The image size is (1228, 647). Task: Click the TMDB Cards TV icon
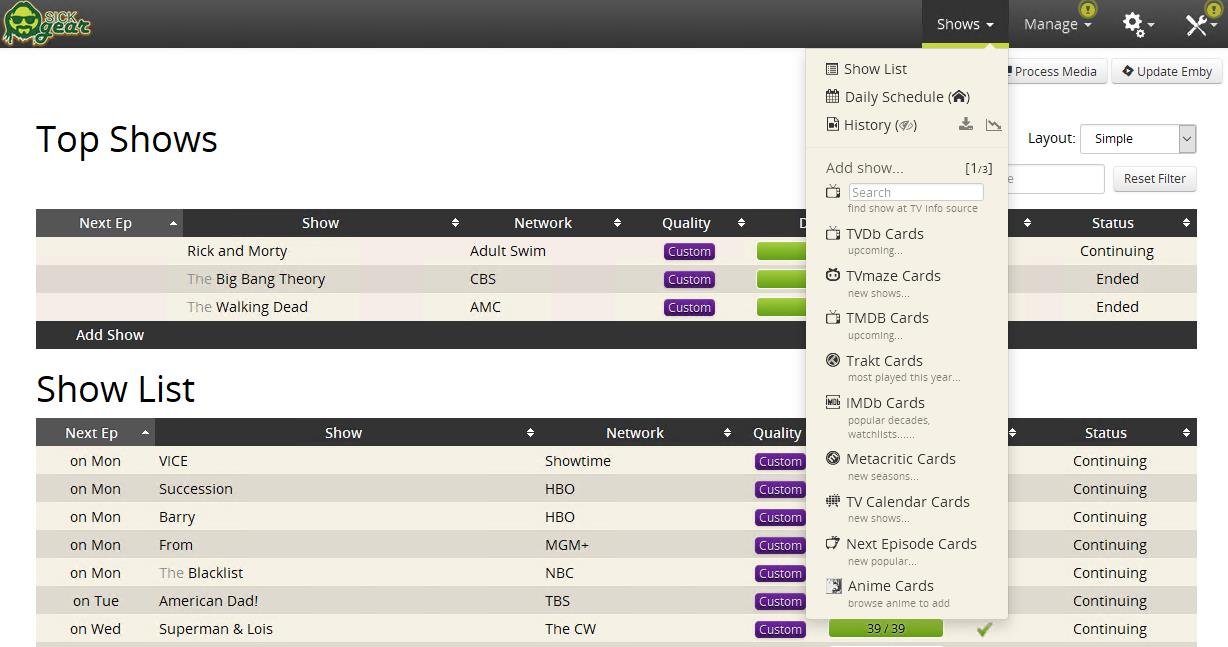click(833, 318)
